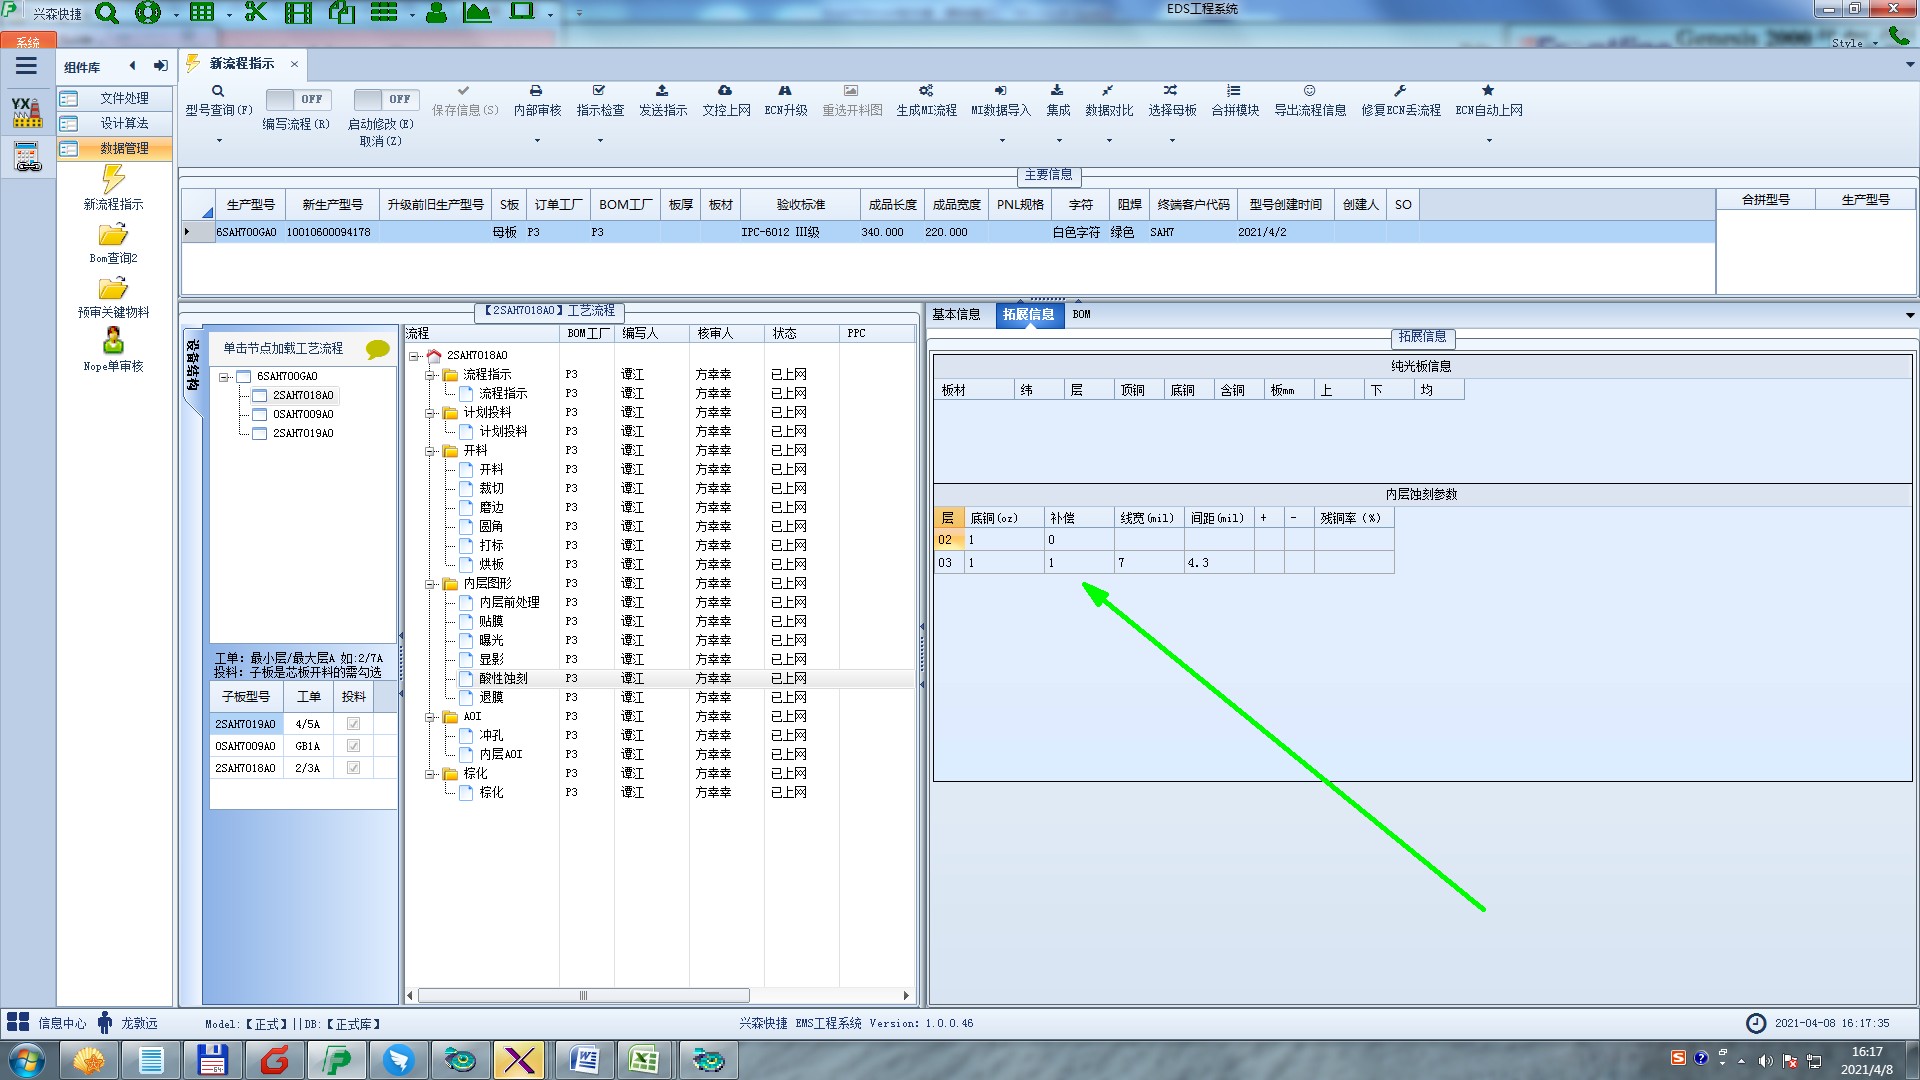Toggle 投料 checkbox for 2SAH7019A0 row
This screenshot has width=1920, height=1080.
[353, 724]
